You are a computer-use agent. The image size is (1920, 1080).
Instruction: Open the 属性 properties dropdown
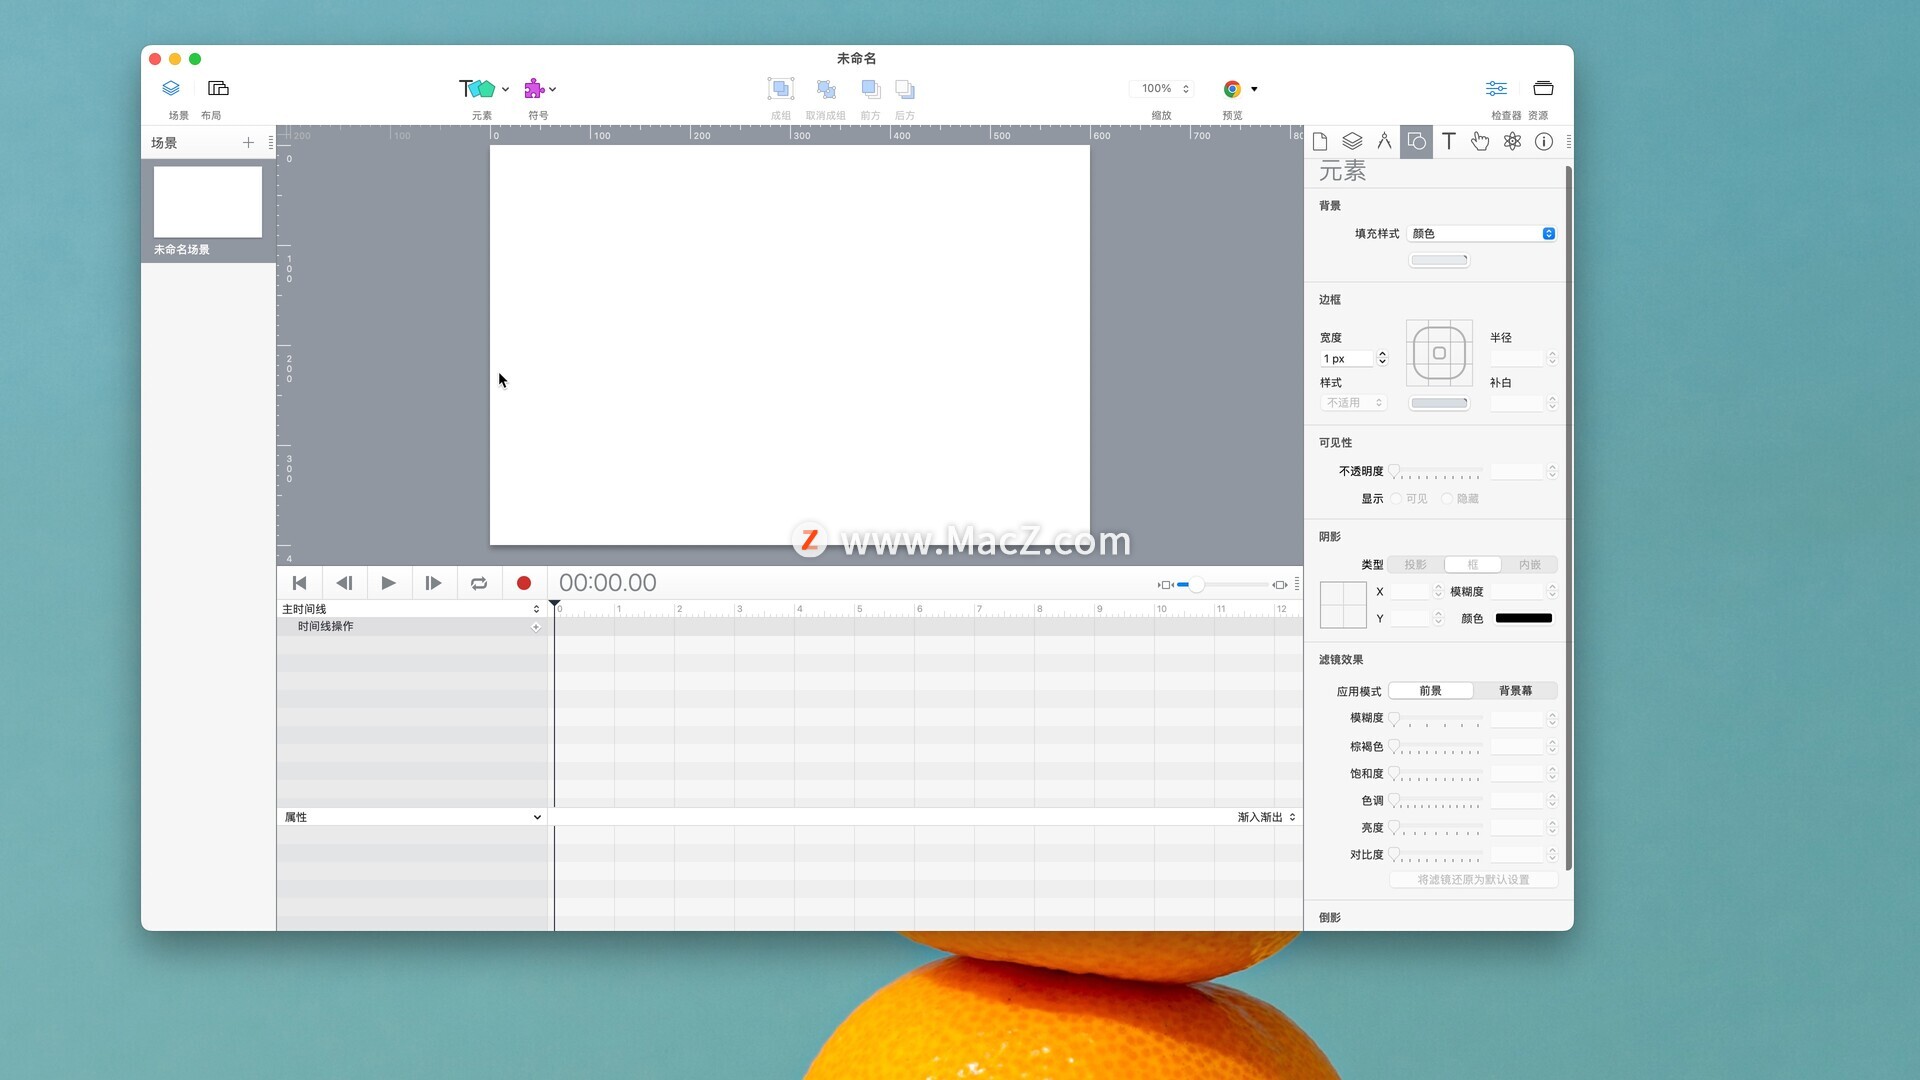coord(411,817)
